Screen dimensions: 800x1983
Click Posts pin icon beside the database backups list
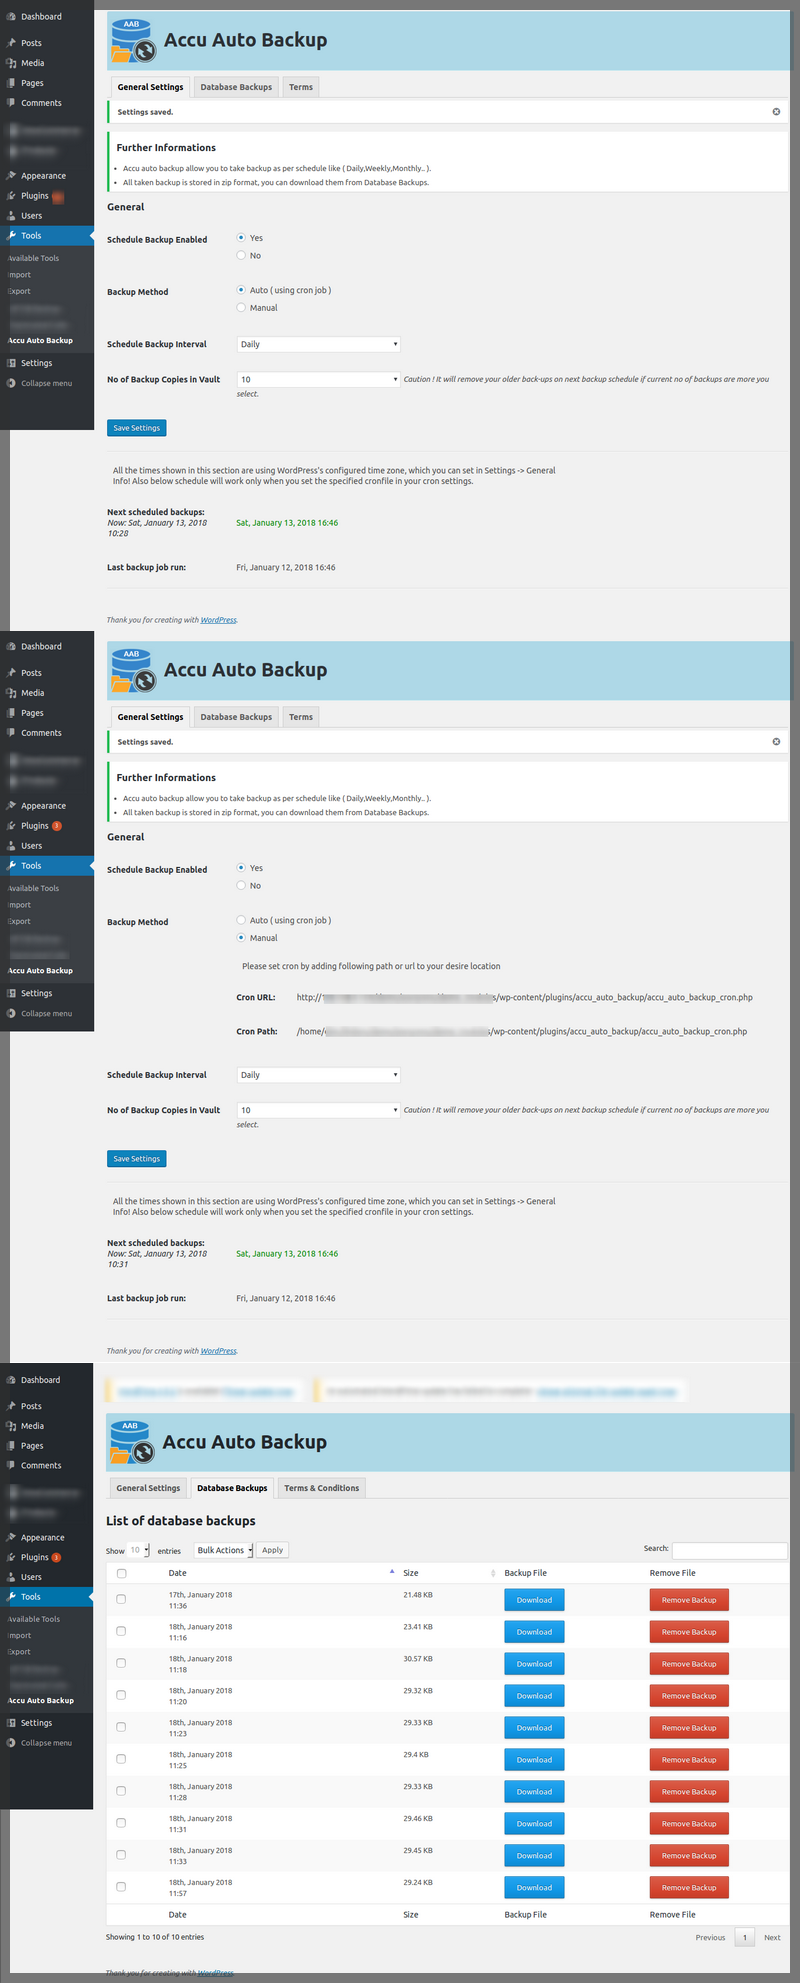point(11,1406)
